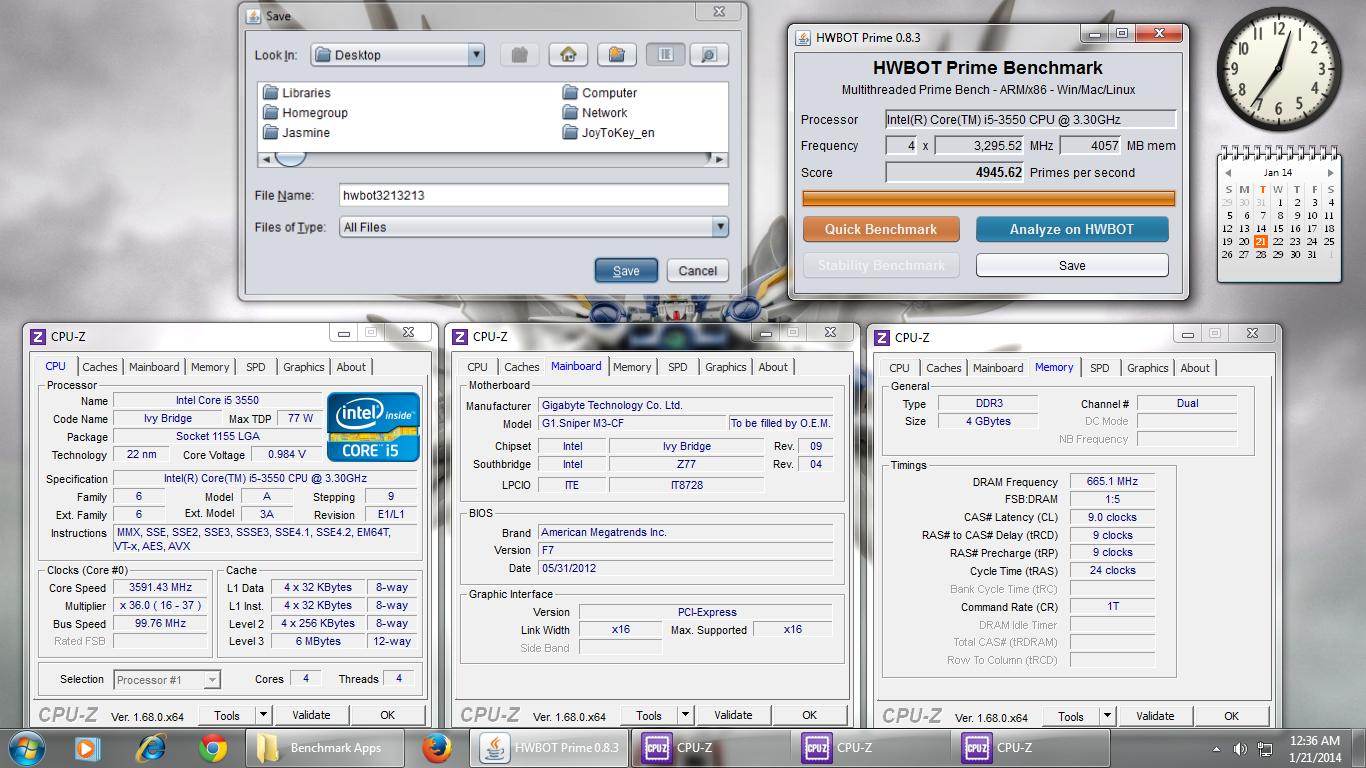
Task: Open Graphics tab in middle CPU-Z window
Action: [x=726, y=367]
